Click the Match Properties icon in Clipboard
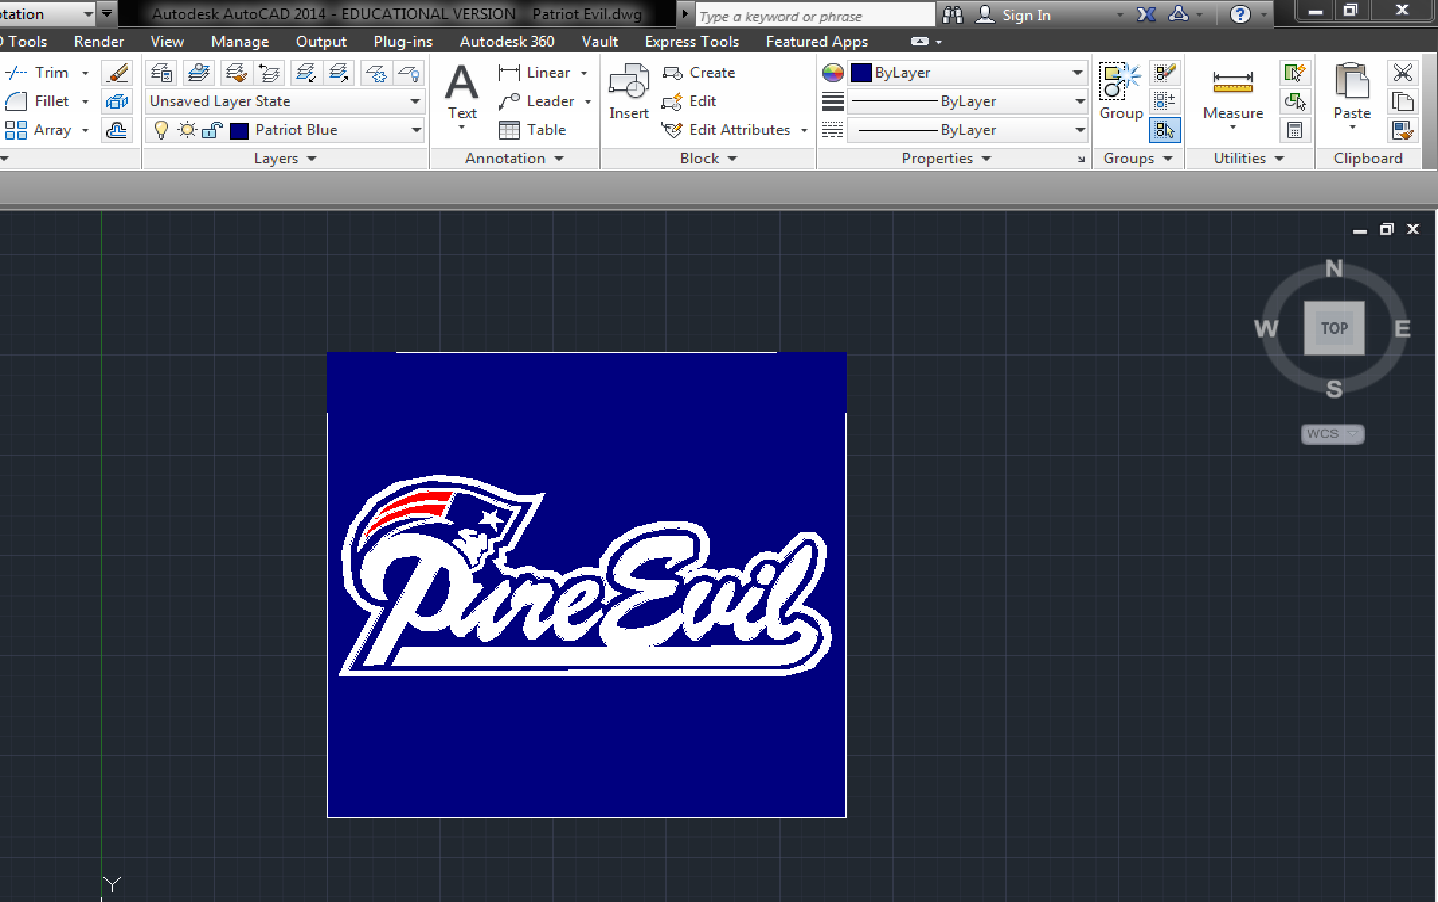The height and width of the screenshot is (902, 1438). pyautogui.click(x=1402, y=130)
